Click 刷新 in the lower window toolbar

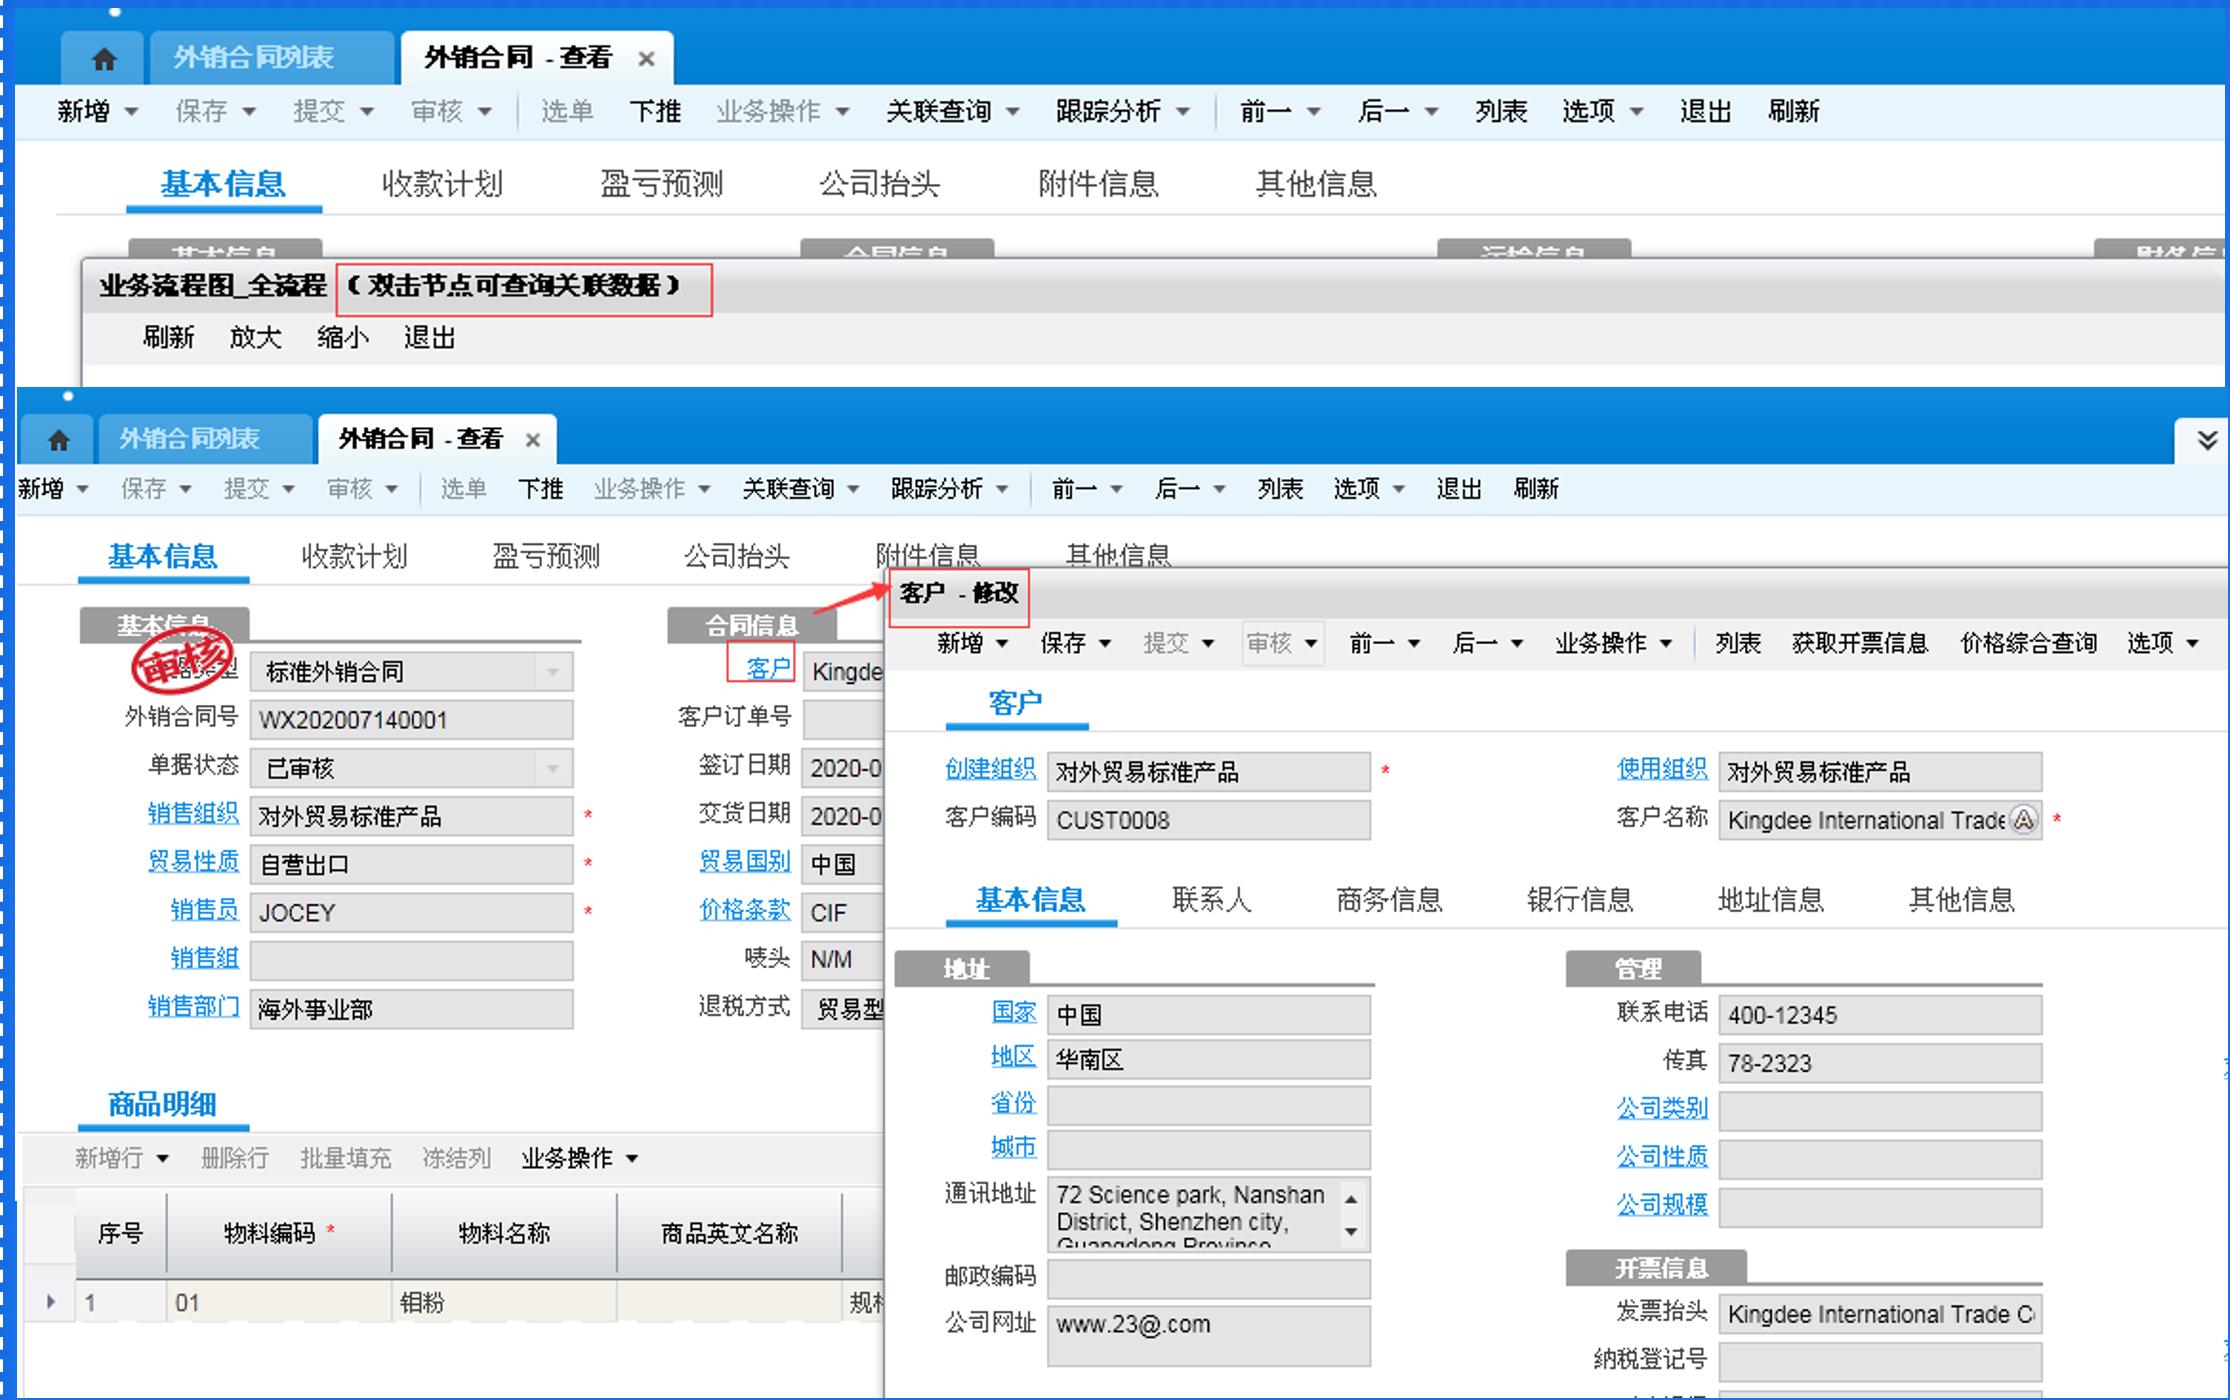click(x=1536, y=489)
